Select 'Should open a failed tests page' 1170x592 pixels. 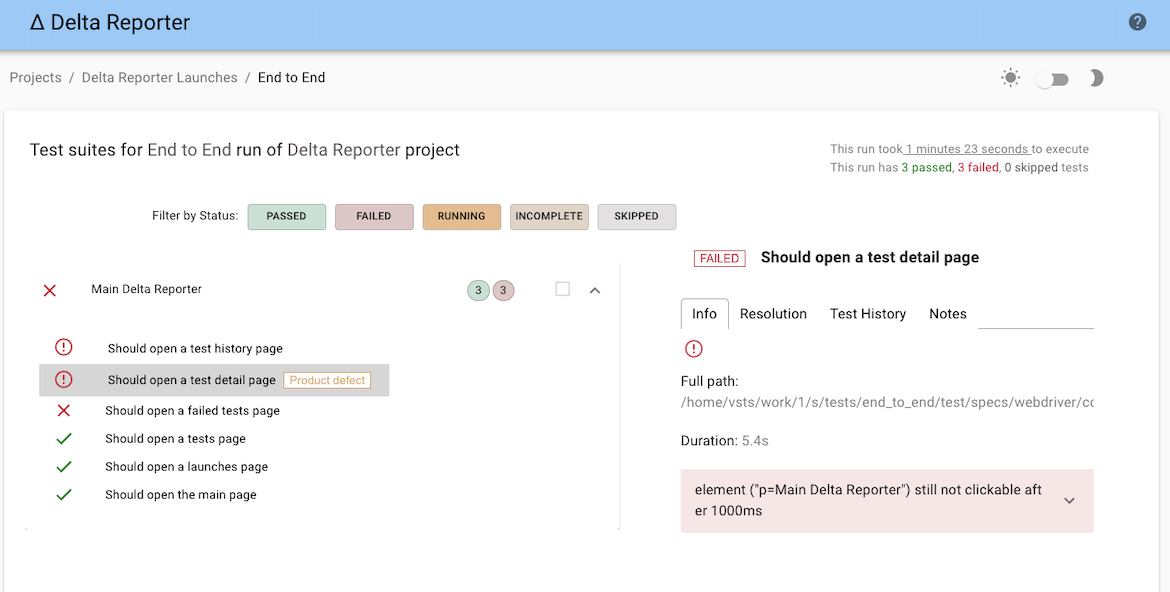pos(193,411)
